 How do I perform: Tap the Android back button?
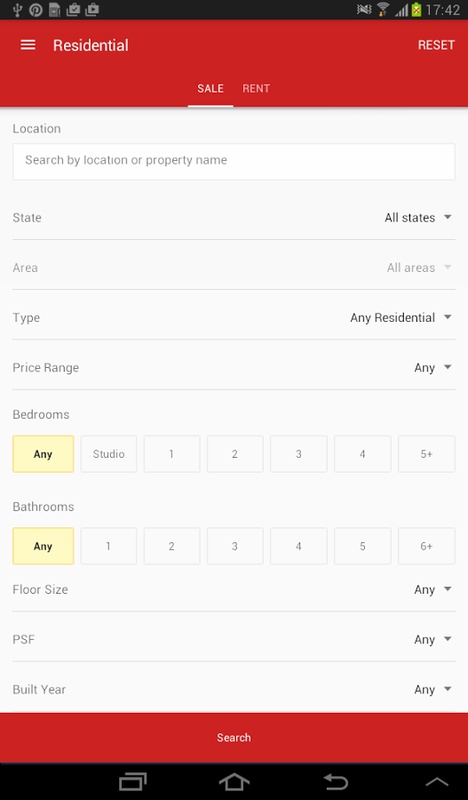coord(336,782)
